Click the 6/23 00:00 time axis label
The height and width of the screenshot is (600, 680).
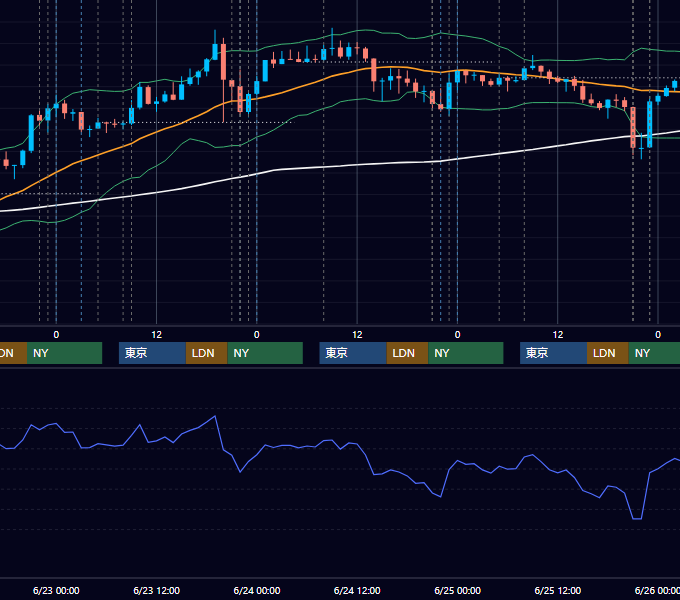pos(56,590)
